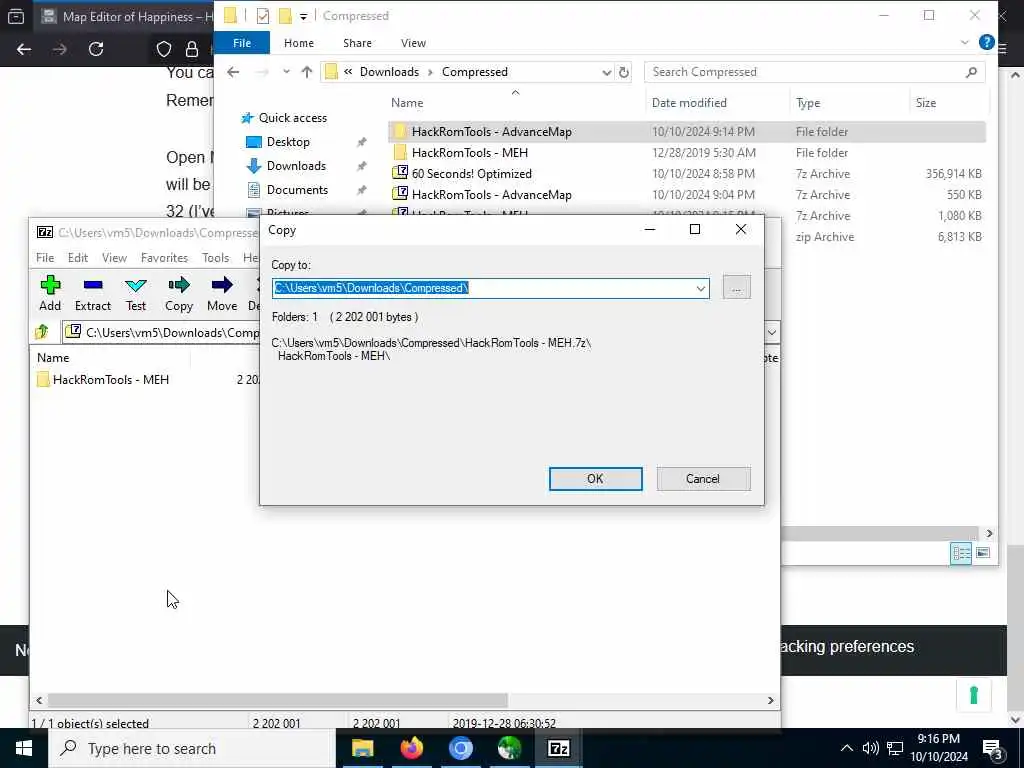Select 60 Seconds! Optimized archive
1024x768 pixels.
[x=472, y=174]
